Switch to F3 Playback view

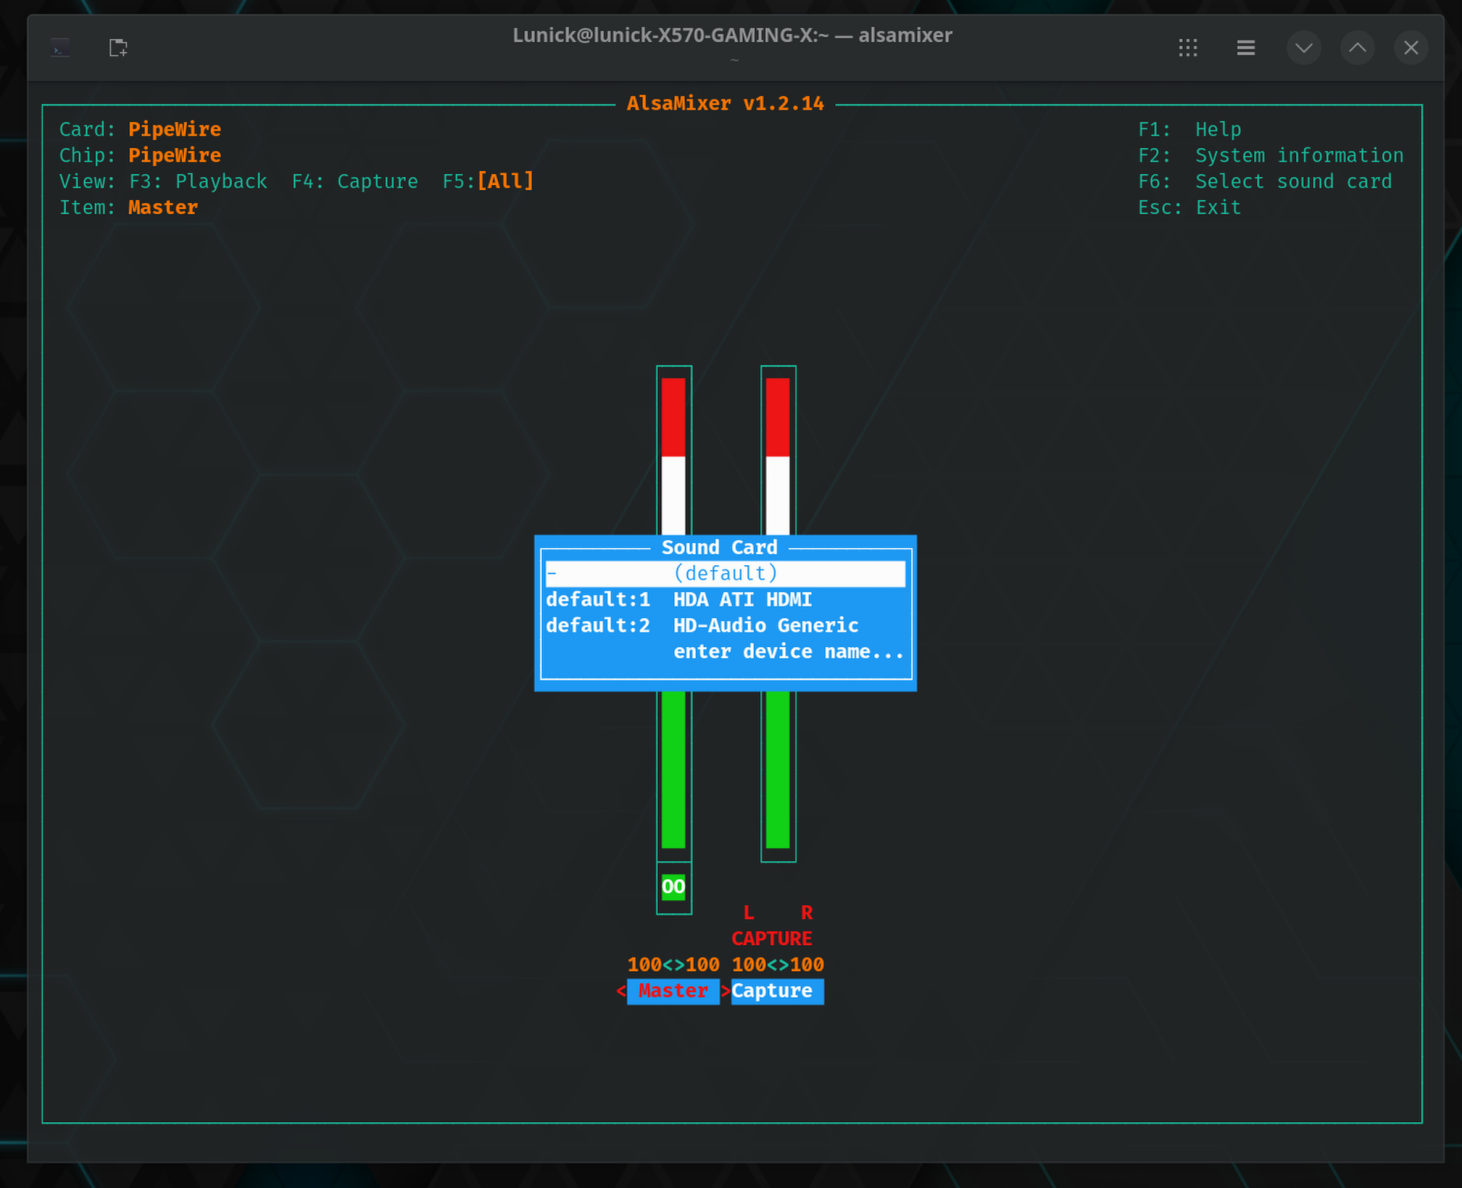pos(198,182)
